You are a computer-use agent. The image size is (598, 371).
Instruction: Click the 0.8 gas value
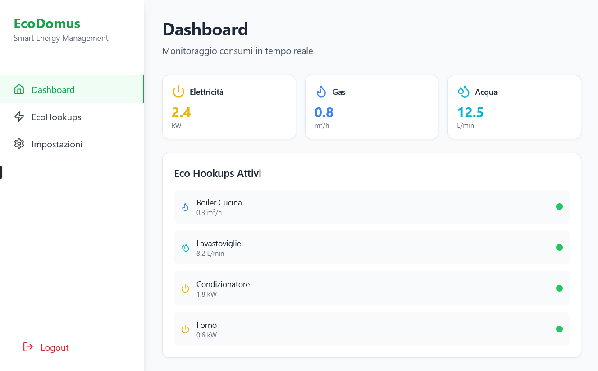pyautogui.click(x=324, y=112)
